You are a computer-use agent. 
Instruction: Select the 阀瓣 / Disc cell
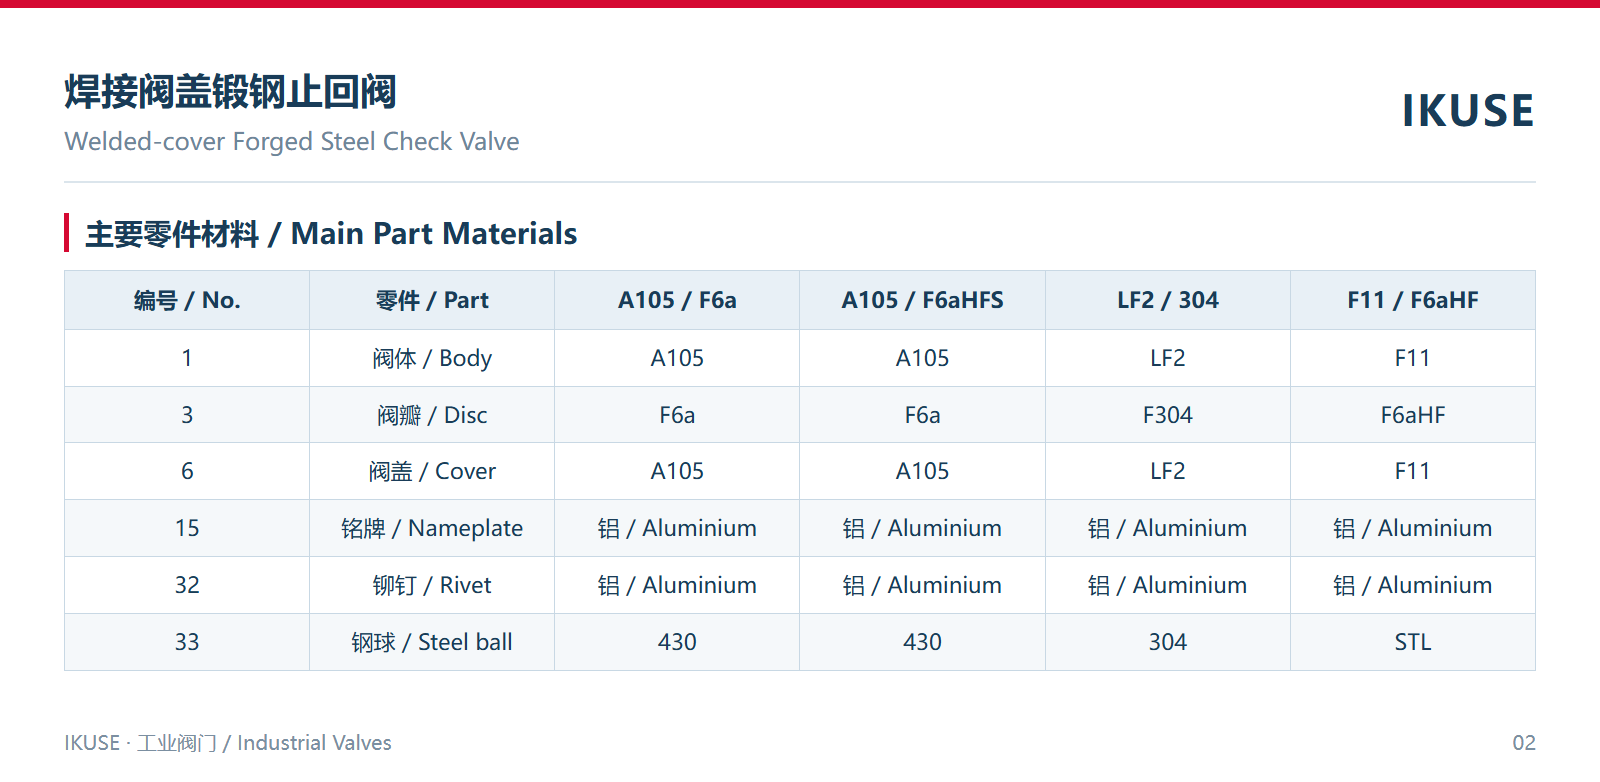coord(432,415)
